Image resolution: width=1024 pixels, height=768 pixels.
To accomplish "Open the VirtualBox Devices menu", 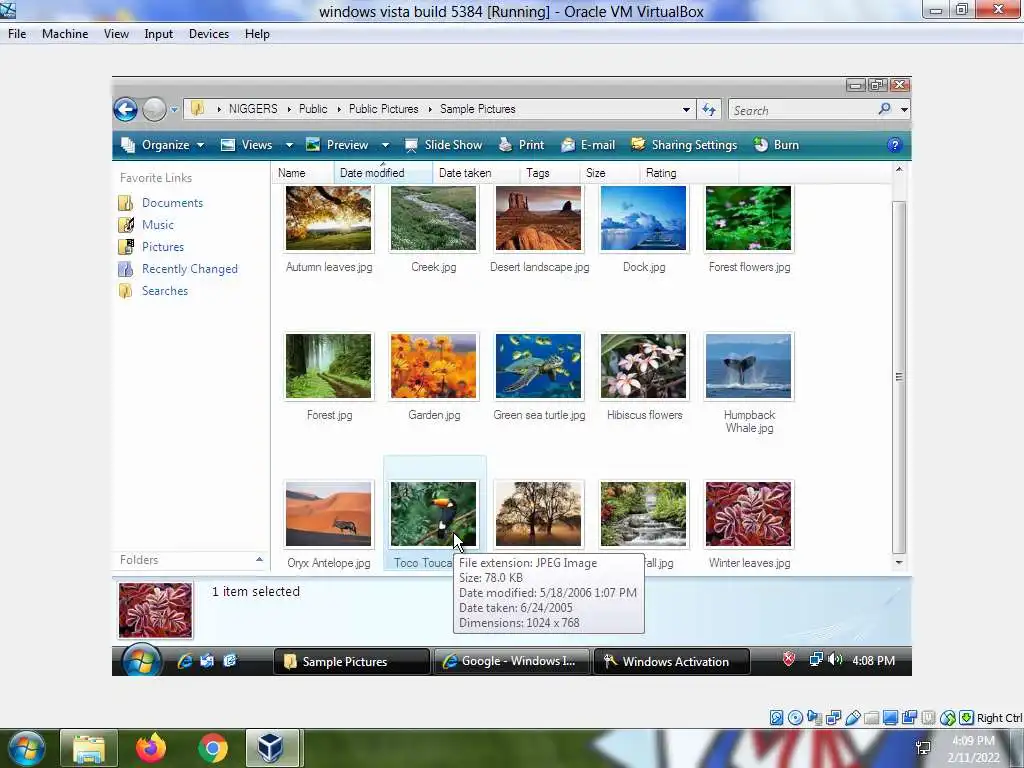I will (209, 34).
